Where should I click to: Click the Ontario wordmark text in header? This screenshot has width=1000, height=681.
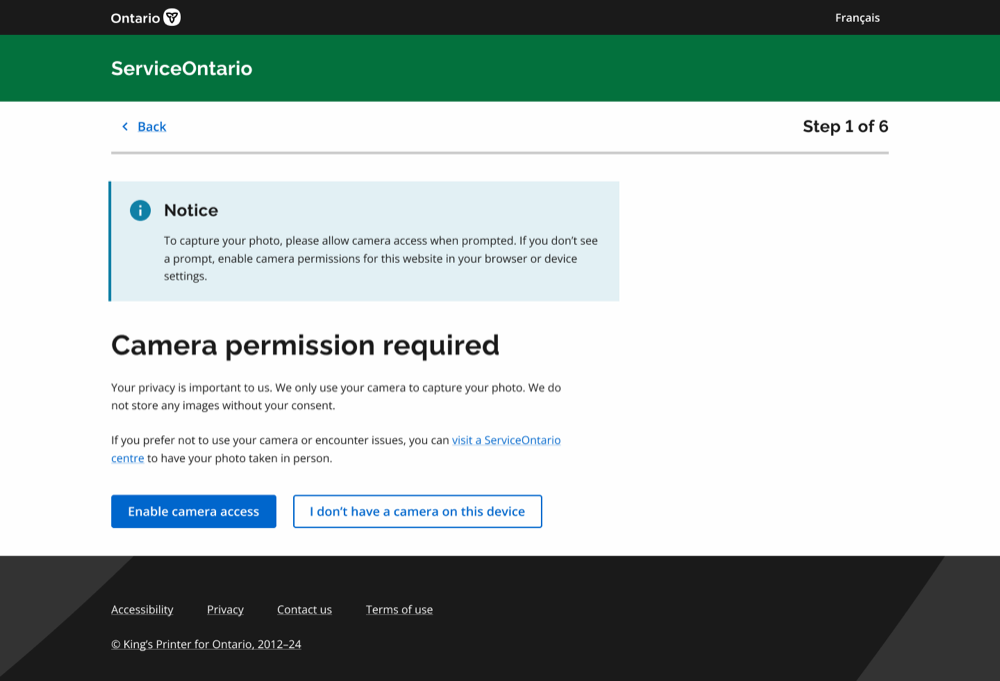135,18
